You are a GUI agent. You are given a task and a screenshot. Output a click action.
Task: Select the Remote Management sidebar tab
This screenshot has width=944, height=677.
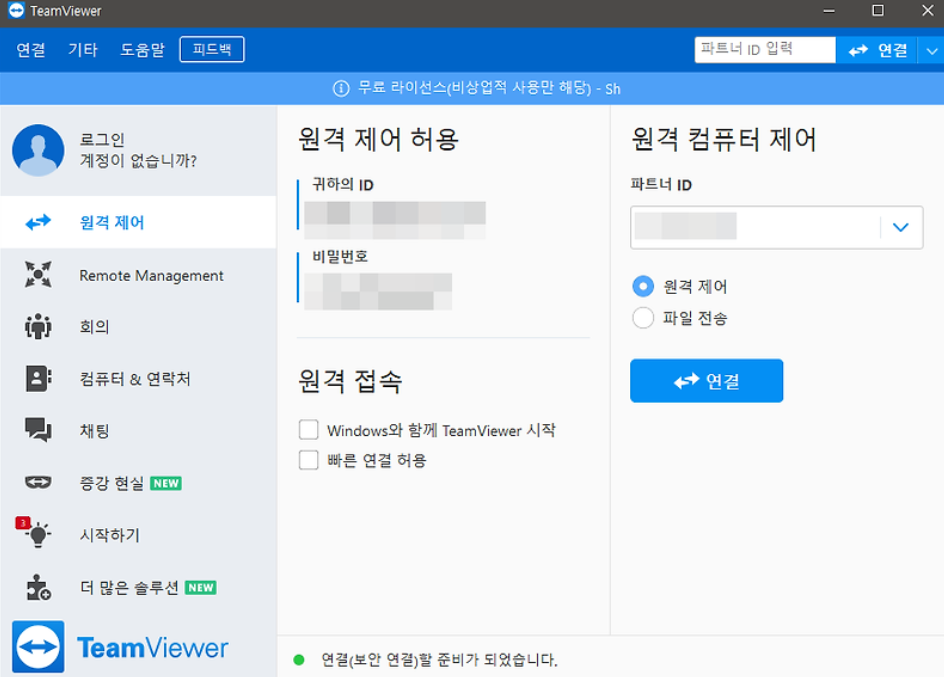[x=138, y=274]
